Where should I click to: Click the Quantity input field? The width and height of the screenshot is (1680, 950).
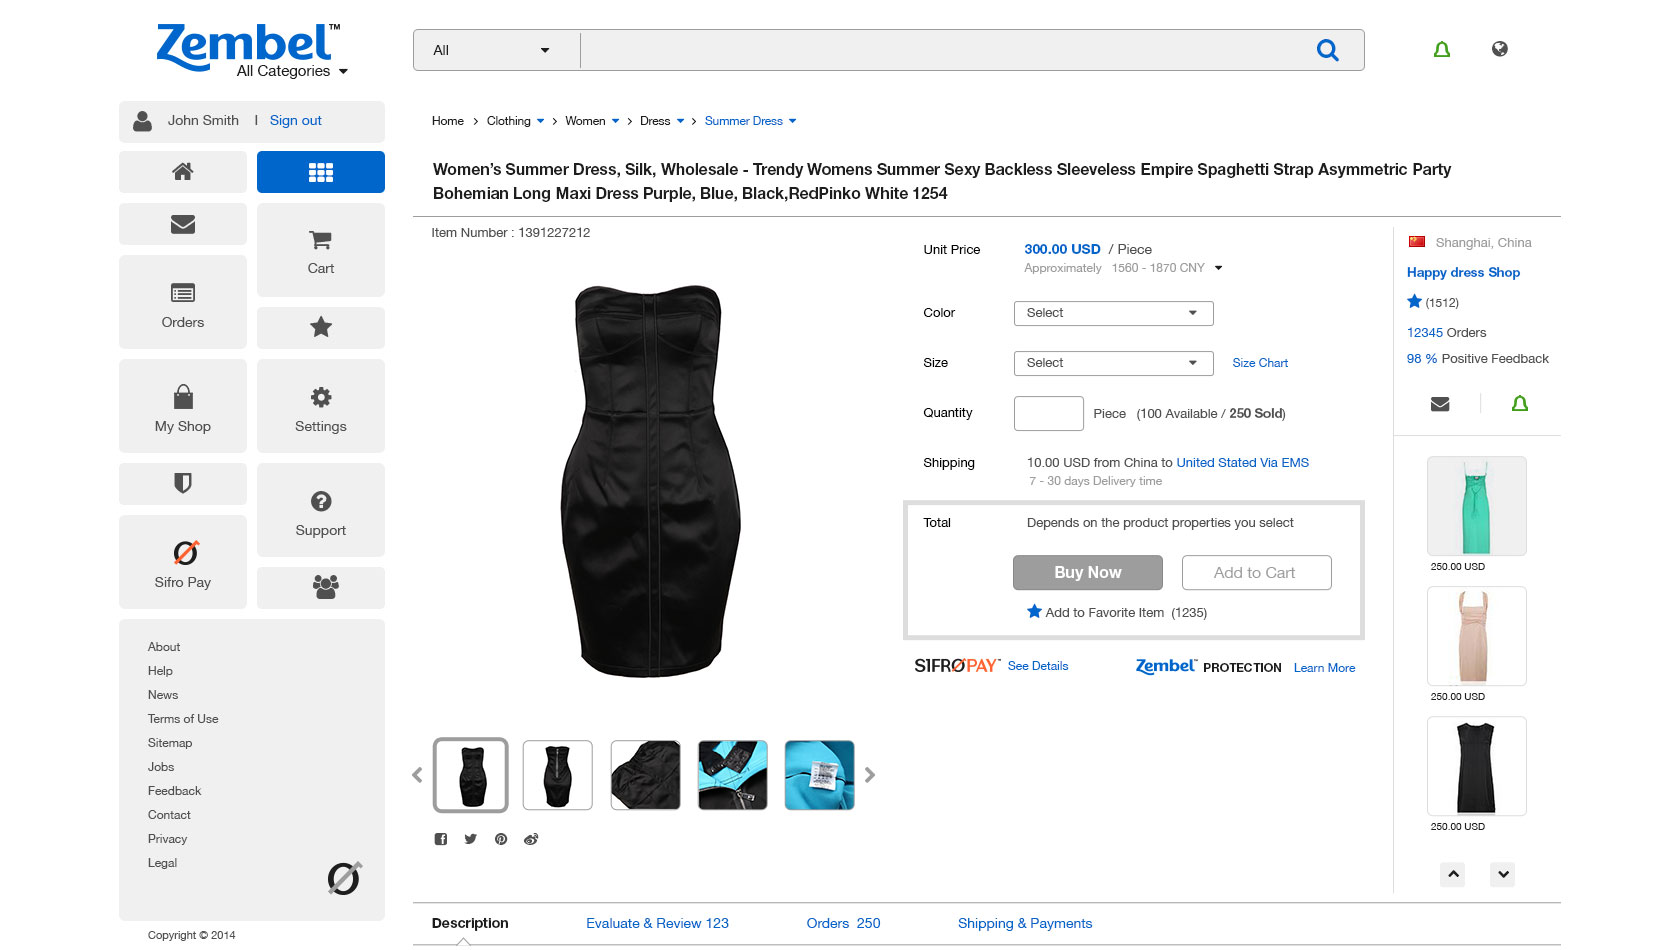click(x=1048, y=413)
